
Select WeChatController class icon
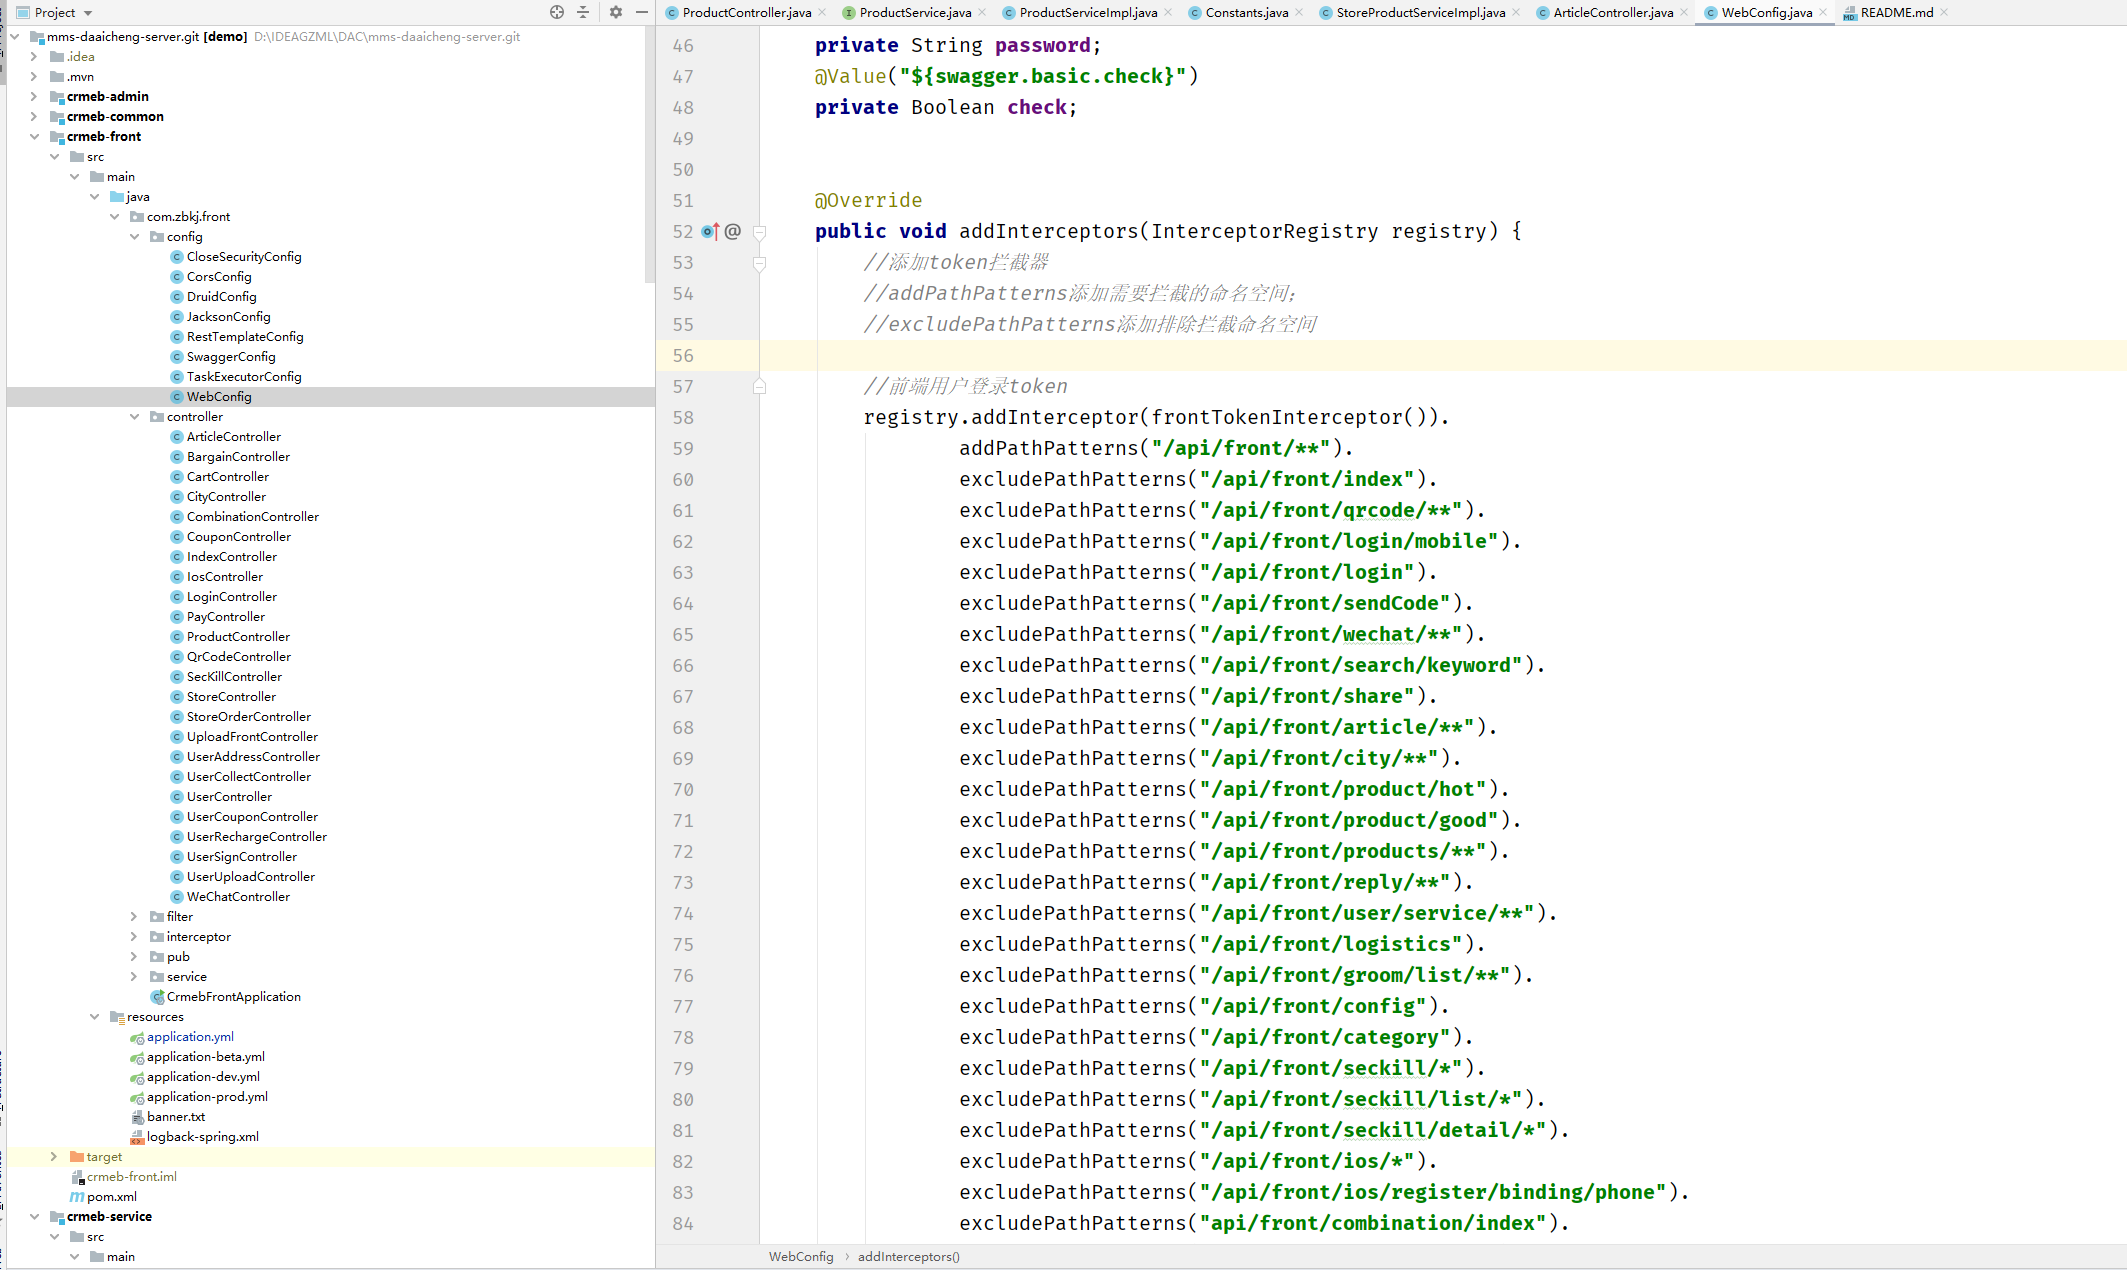pyautogui.click(x=177, y=897)
